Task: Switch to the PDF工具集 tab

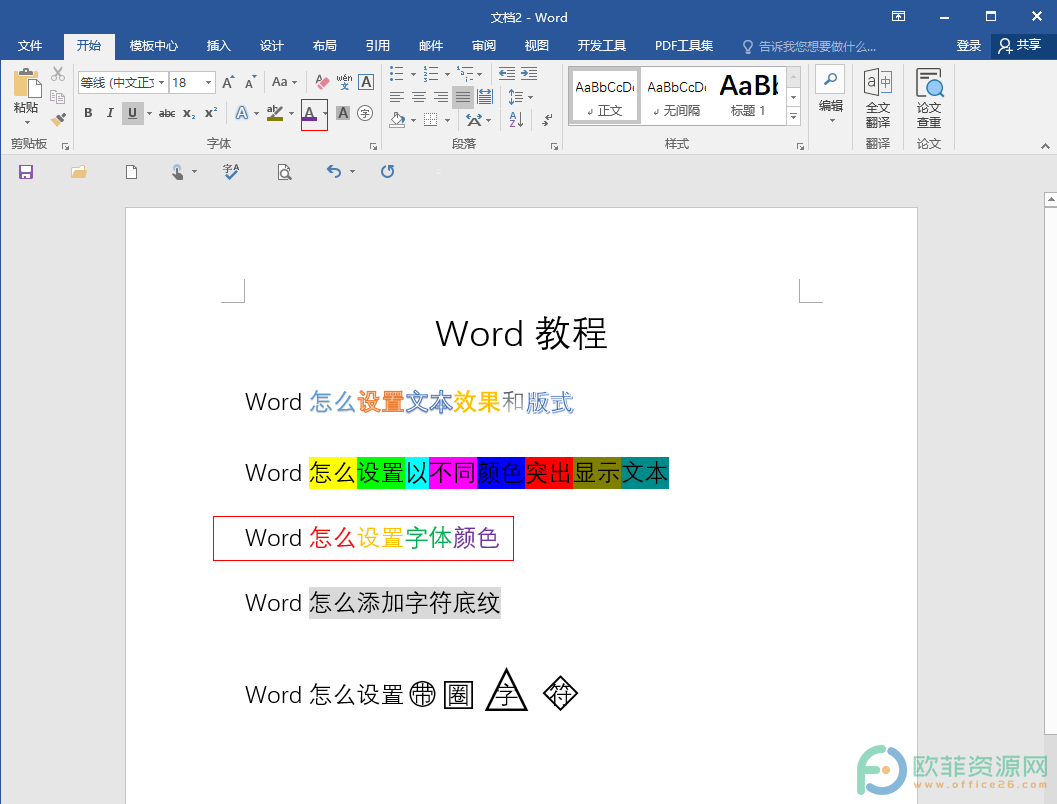Action: coord(684,46)
